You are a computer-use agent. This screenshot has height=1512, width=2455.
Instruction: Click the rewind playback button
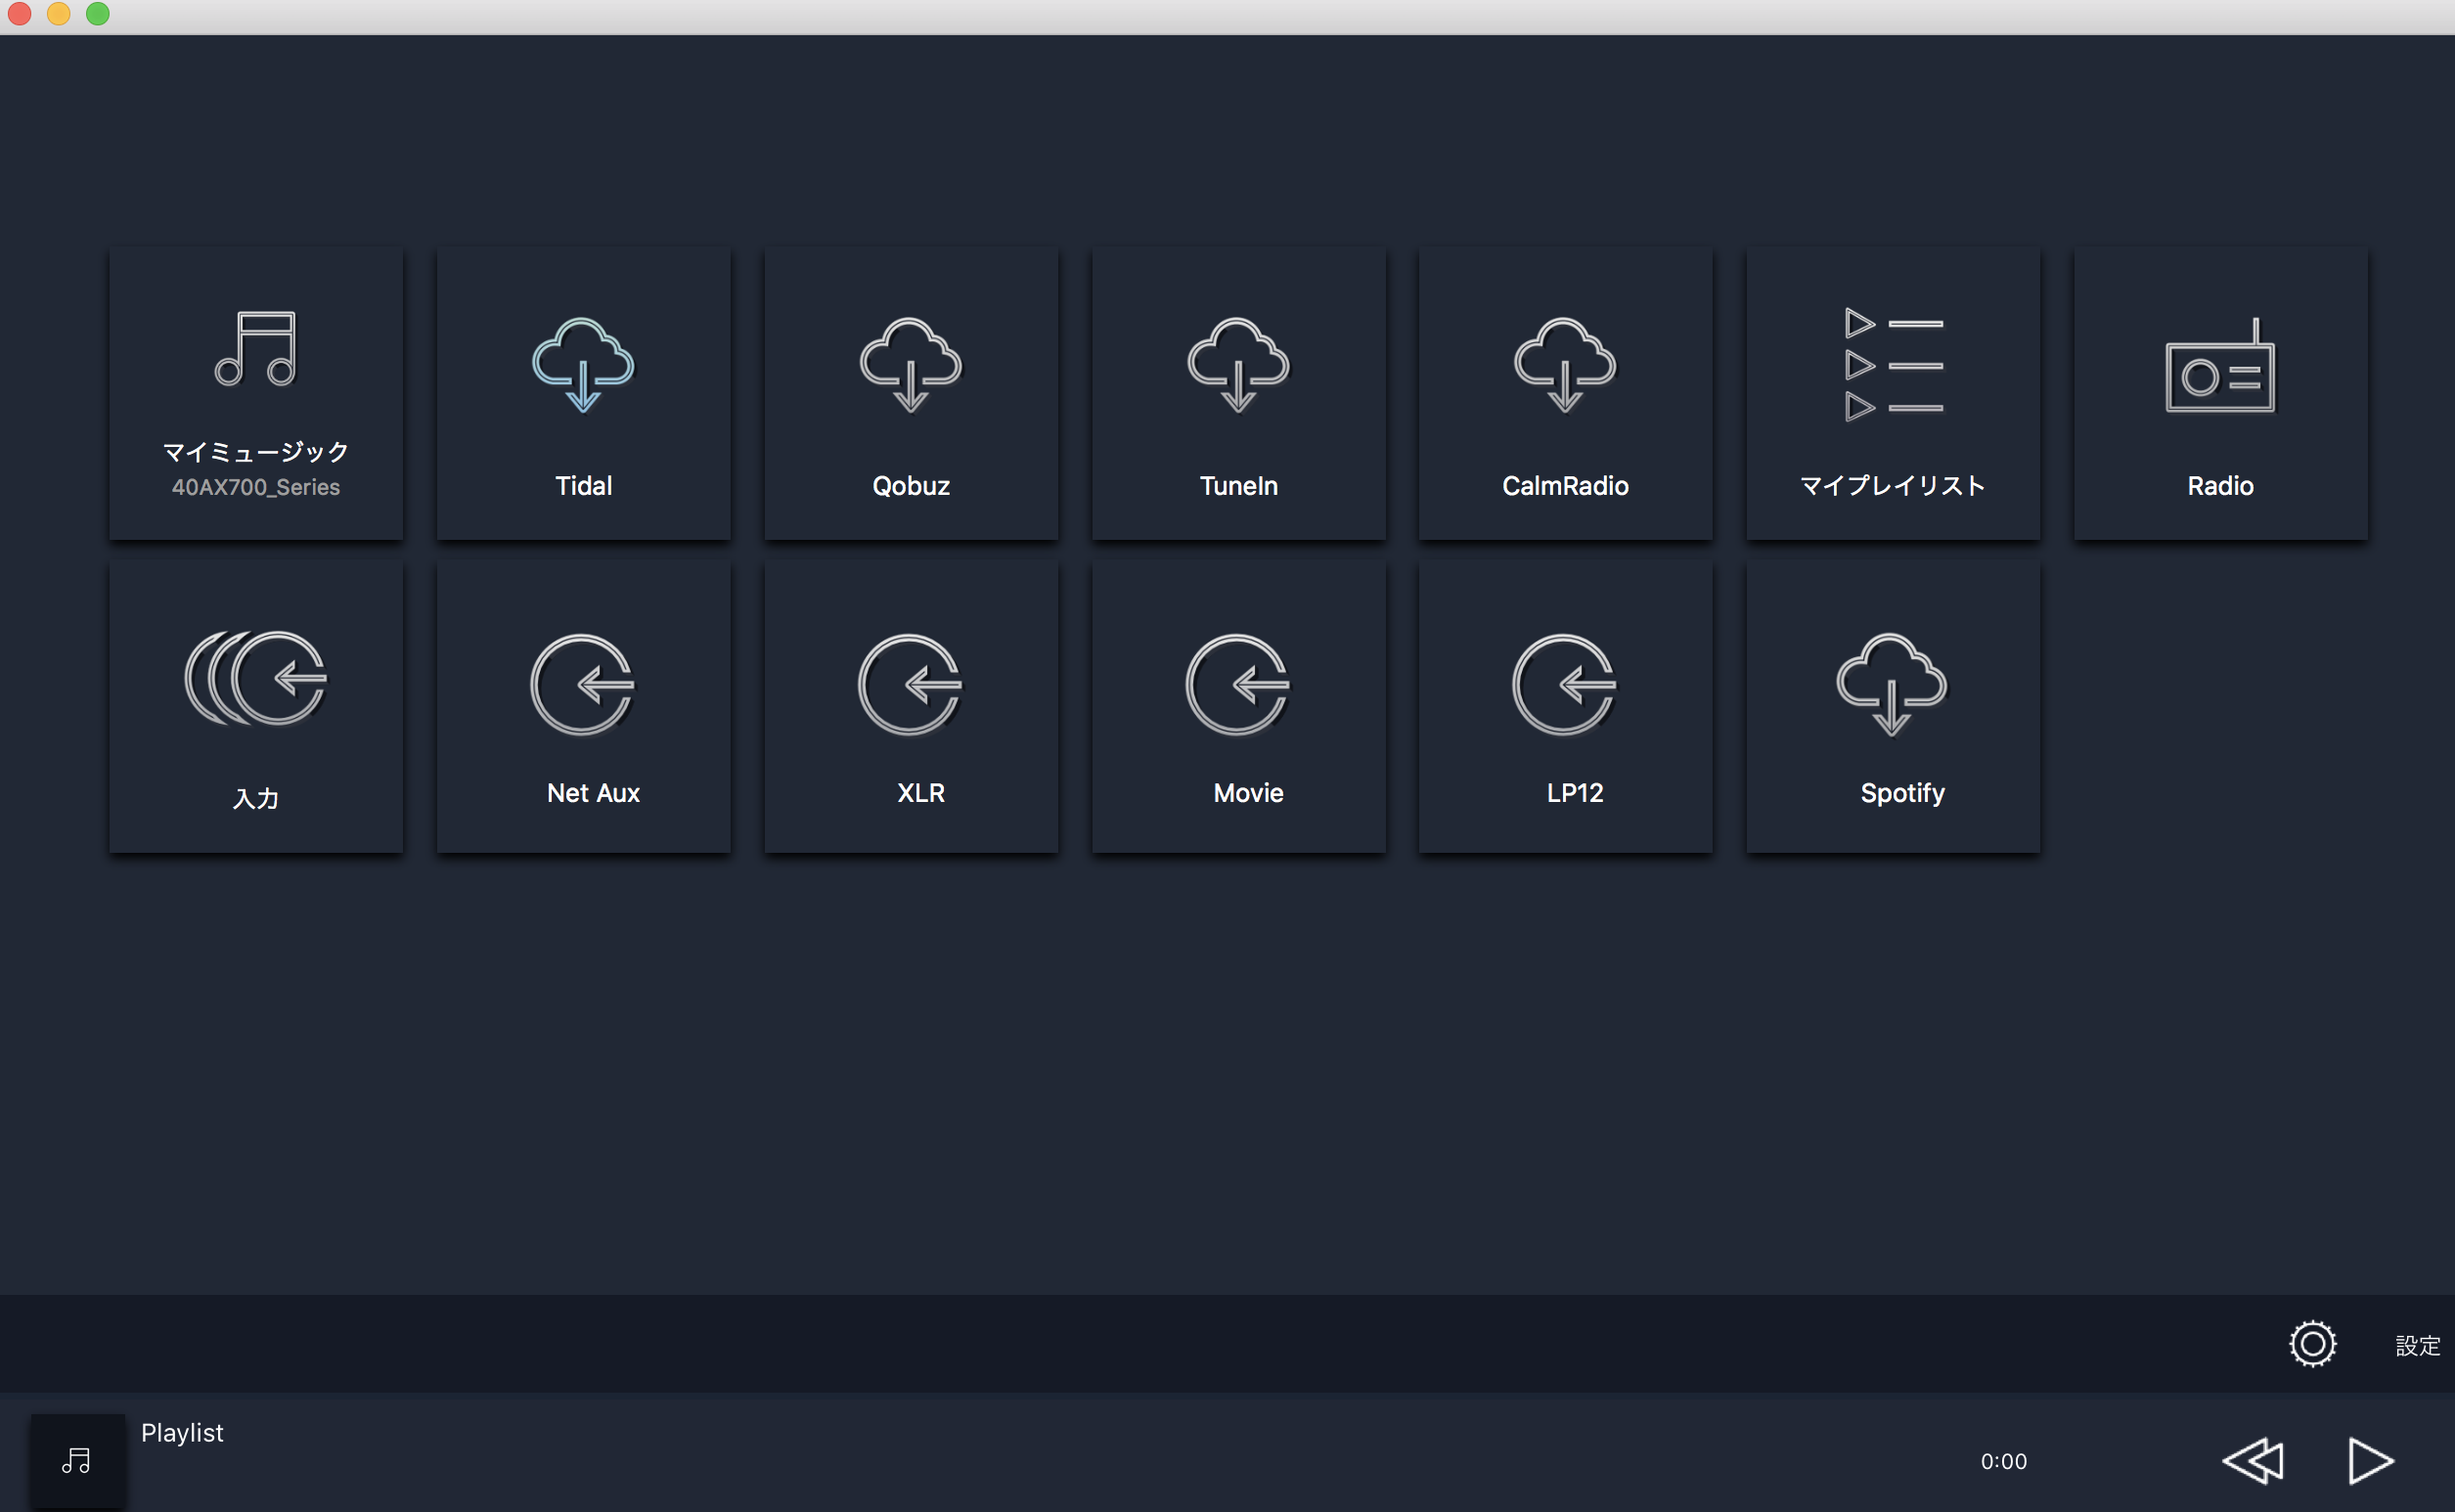point(2253,1461)
